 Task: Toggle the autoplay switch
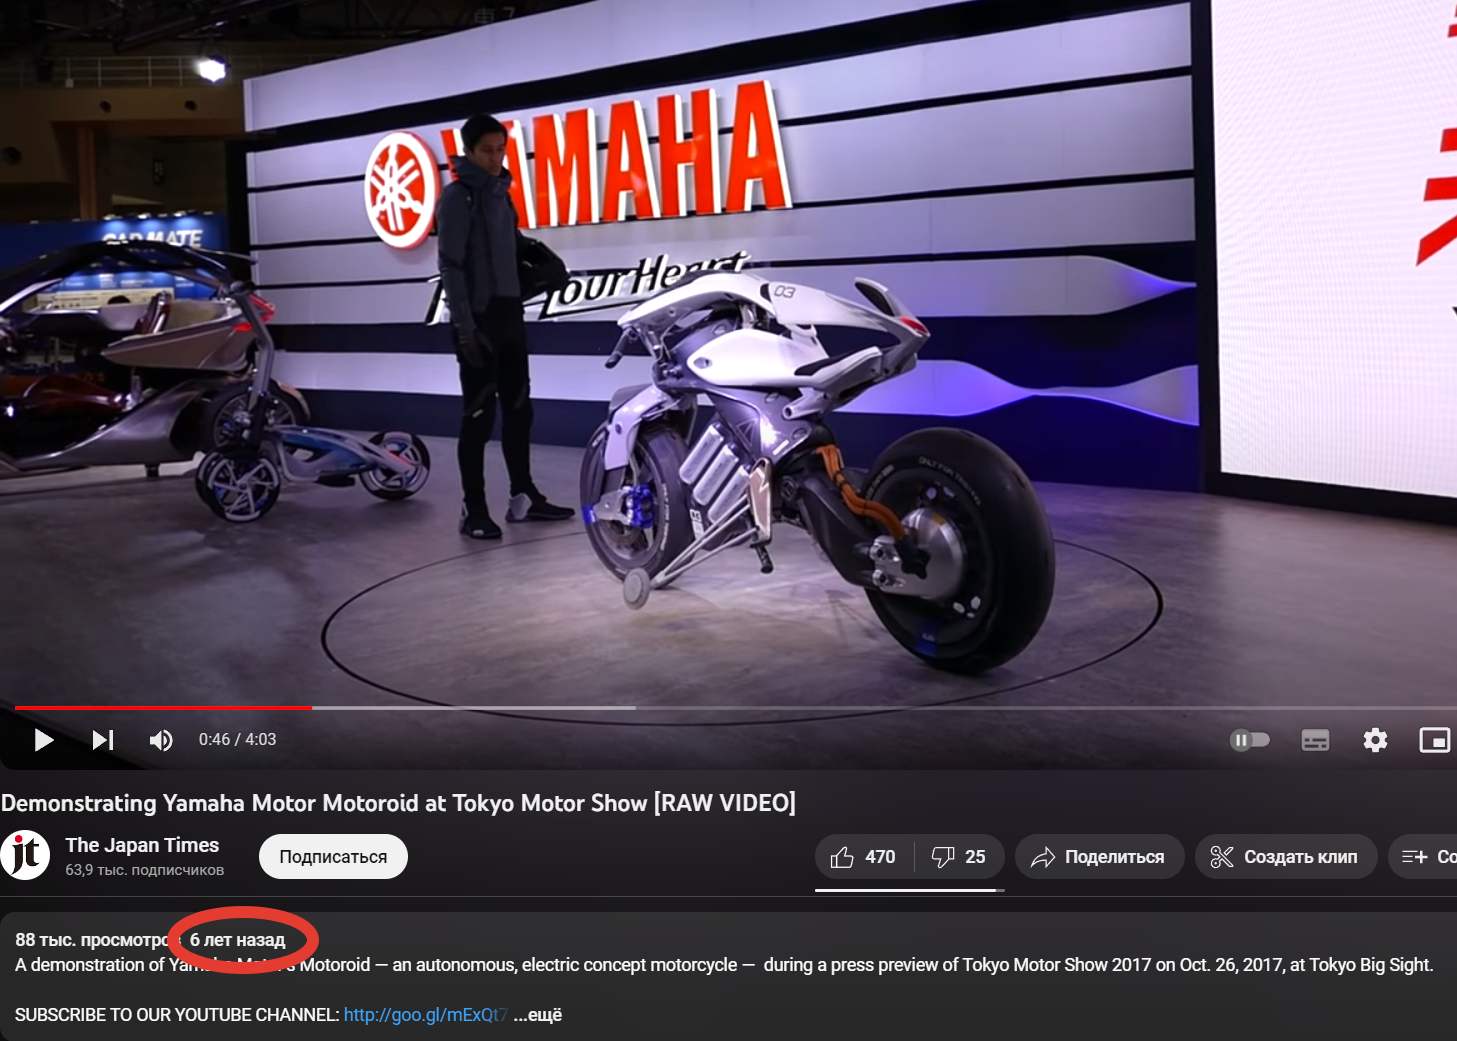tap(1249, 740)
